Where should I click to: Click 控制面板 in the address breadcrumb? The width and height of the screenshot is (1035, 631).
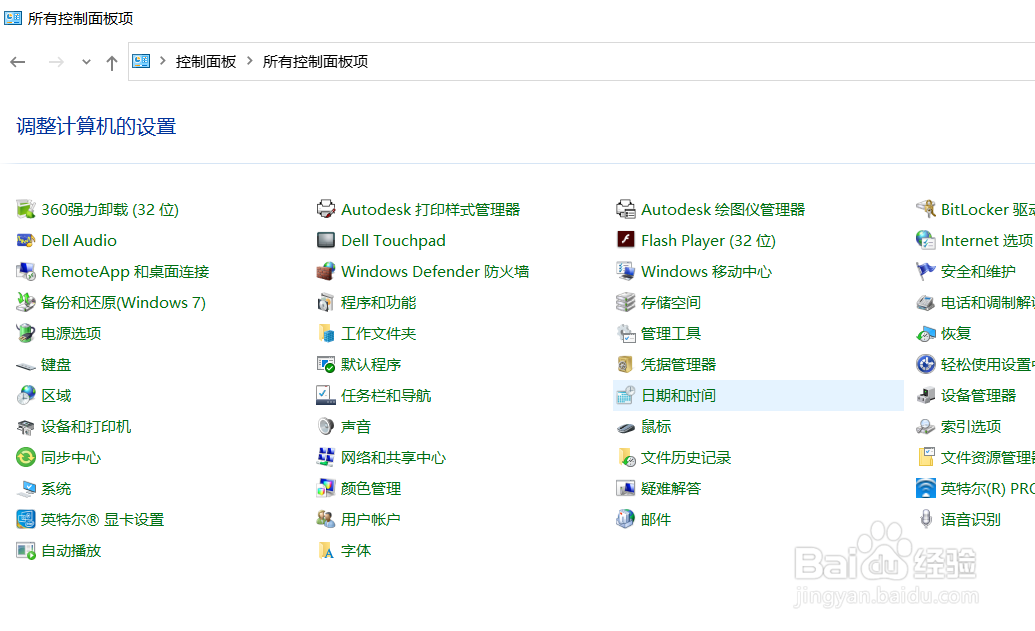point(206,61)
